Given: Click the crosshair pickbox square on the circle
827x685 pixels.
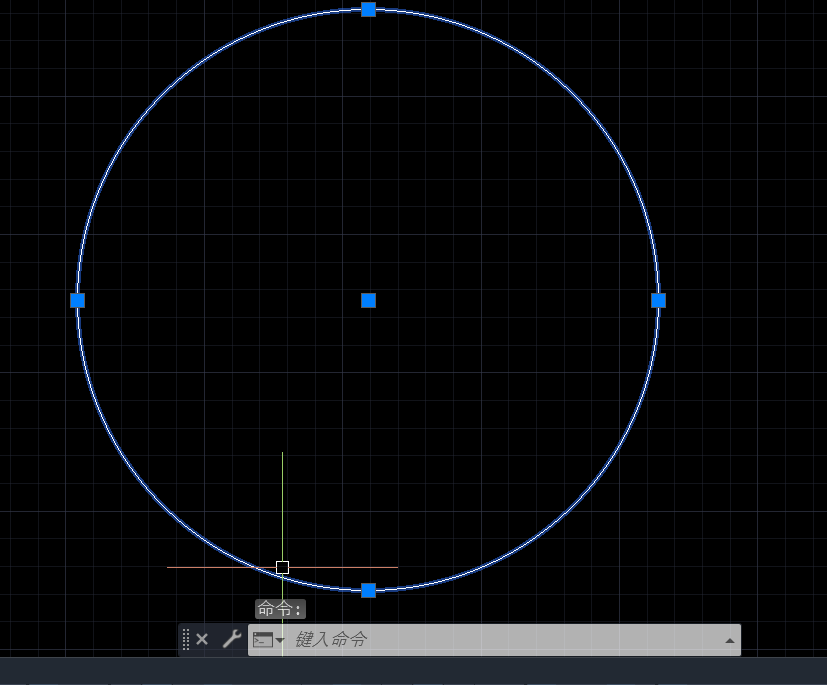Looking at the screenshot, I should pos(282,567).
